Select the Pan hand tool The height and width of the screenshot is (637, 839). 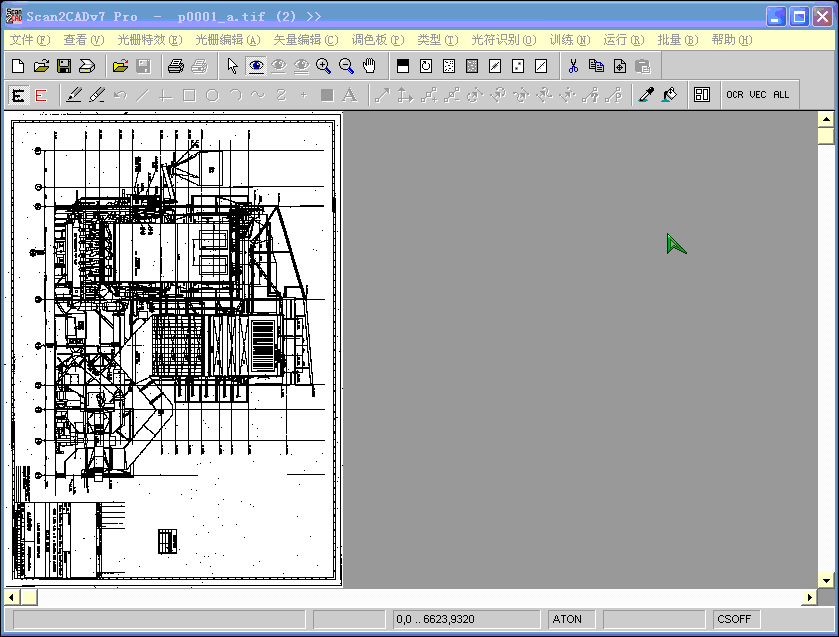369,66
